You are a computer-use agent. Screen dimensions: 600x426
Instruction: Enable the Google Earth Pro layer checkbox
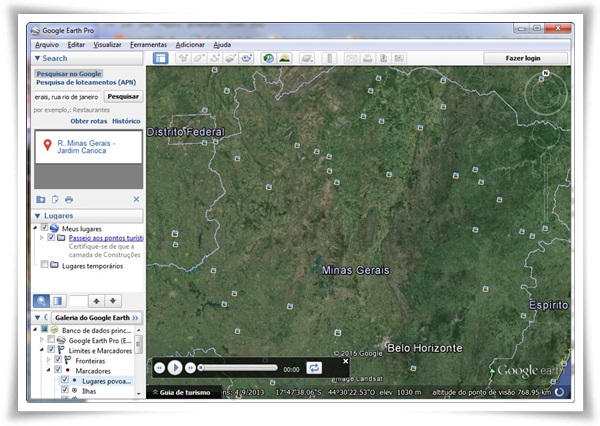51,339
